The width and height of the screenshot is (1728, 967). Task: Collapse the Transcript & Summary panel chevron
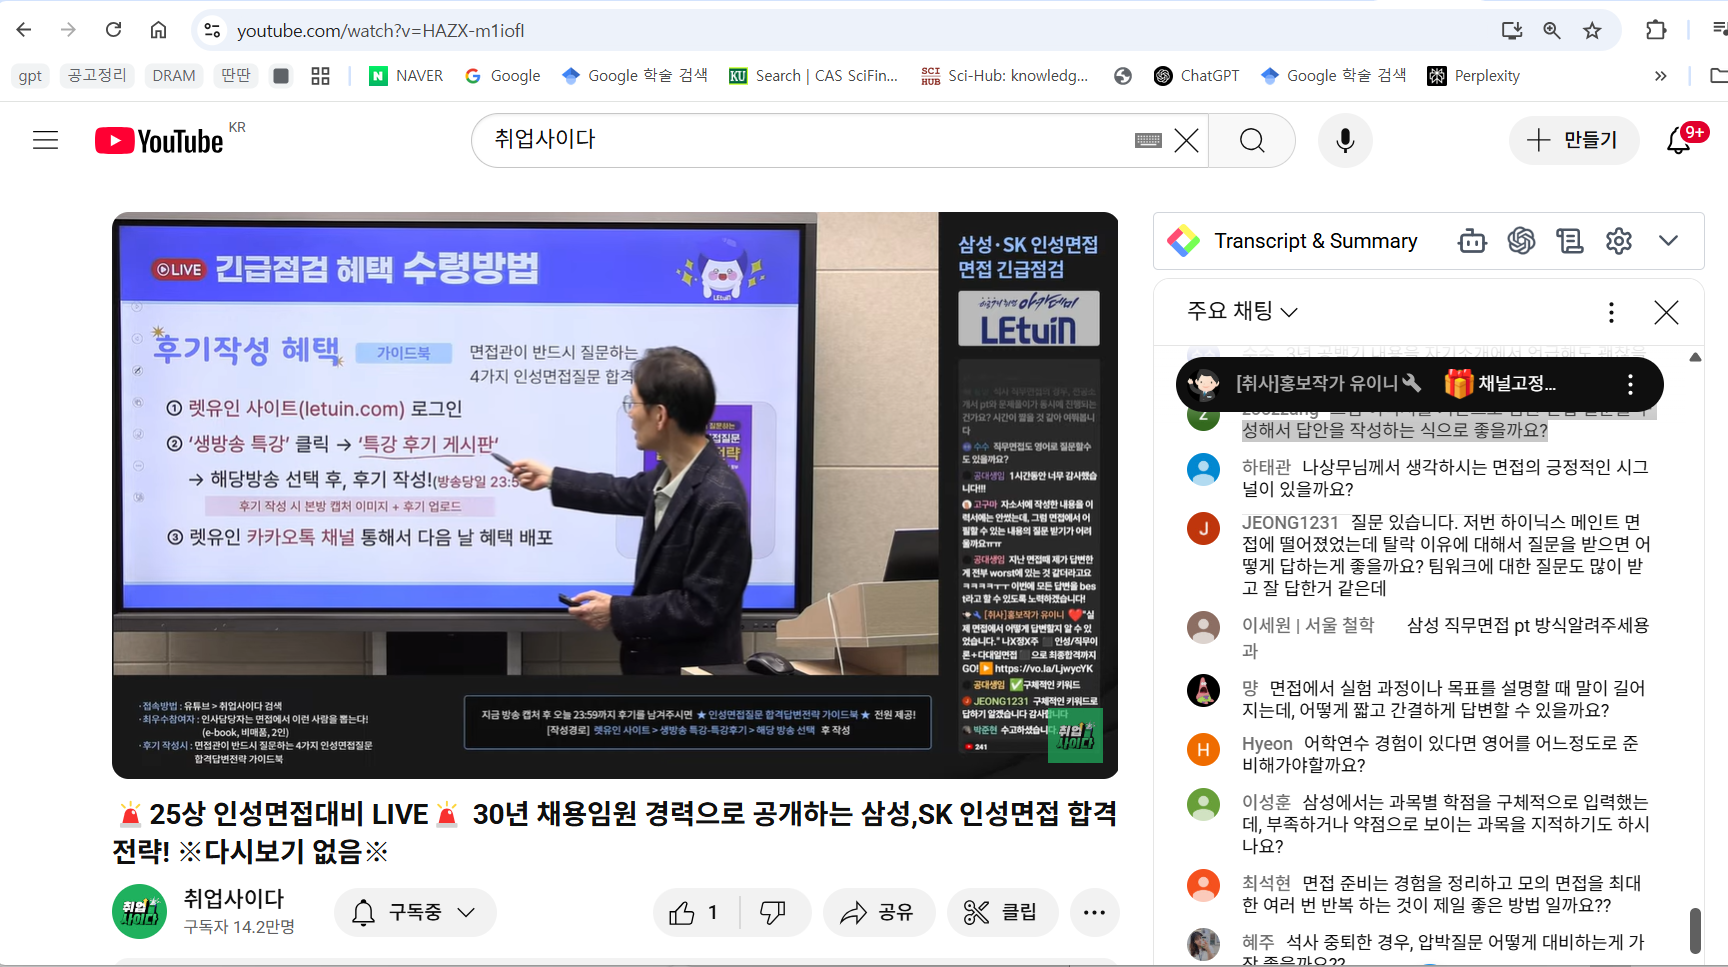tap(1668, 241)
